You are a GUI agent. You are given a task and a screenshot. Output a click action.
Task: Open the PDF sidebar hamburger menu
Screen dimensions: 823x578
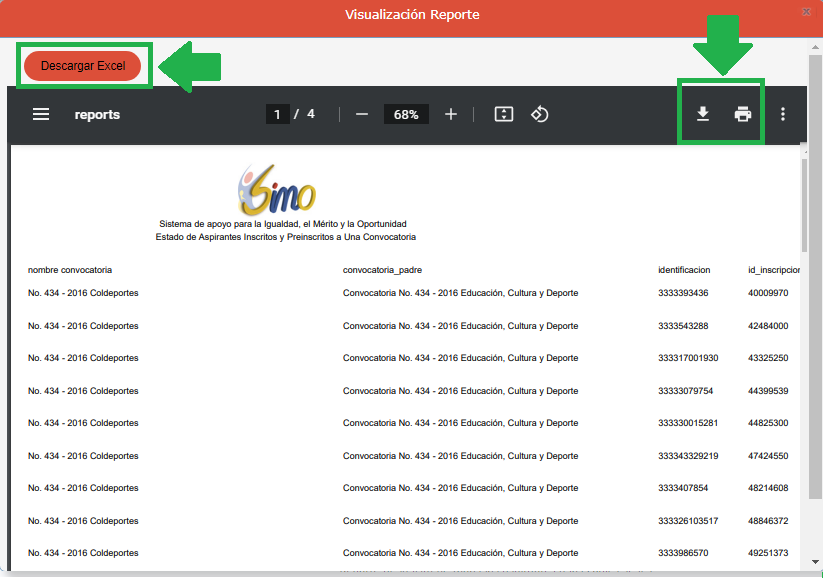41,114
